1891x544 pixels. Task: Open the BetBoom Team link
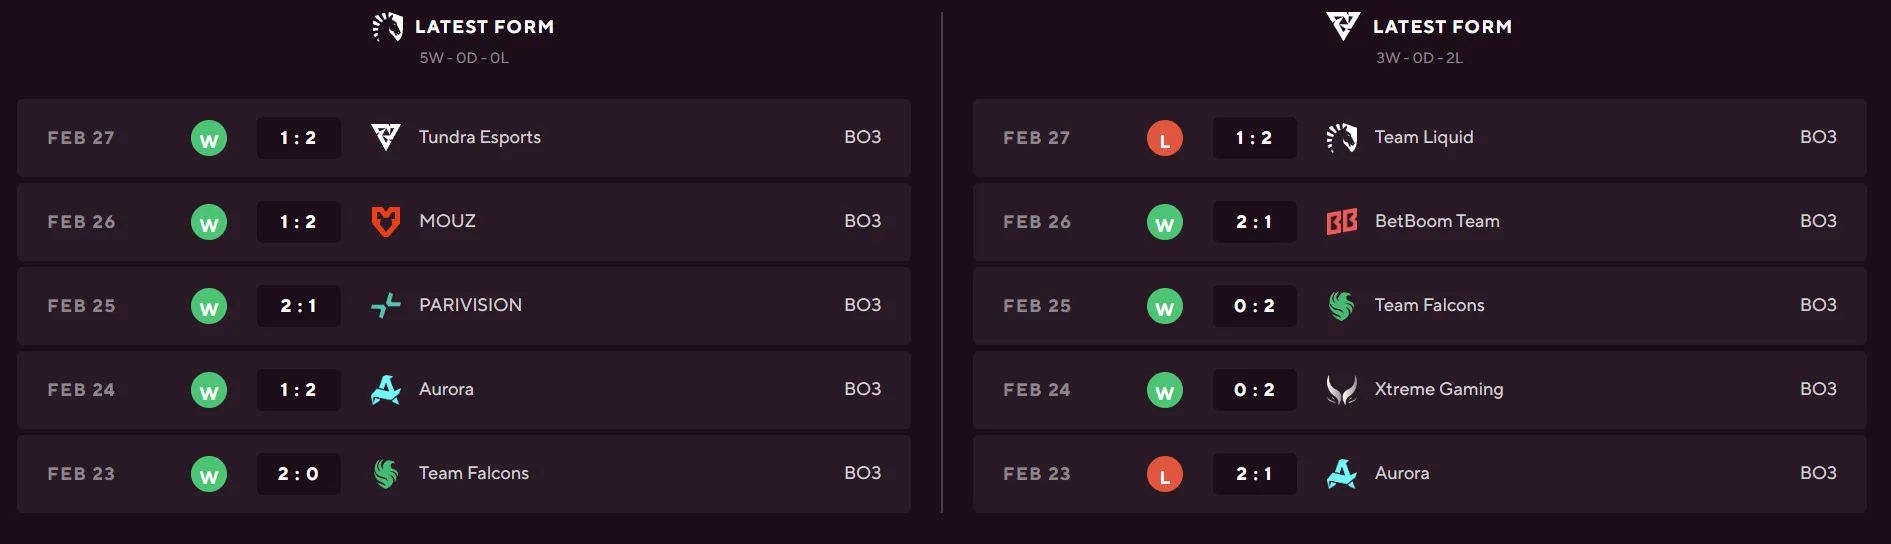[1436, 221]
